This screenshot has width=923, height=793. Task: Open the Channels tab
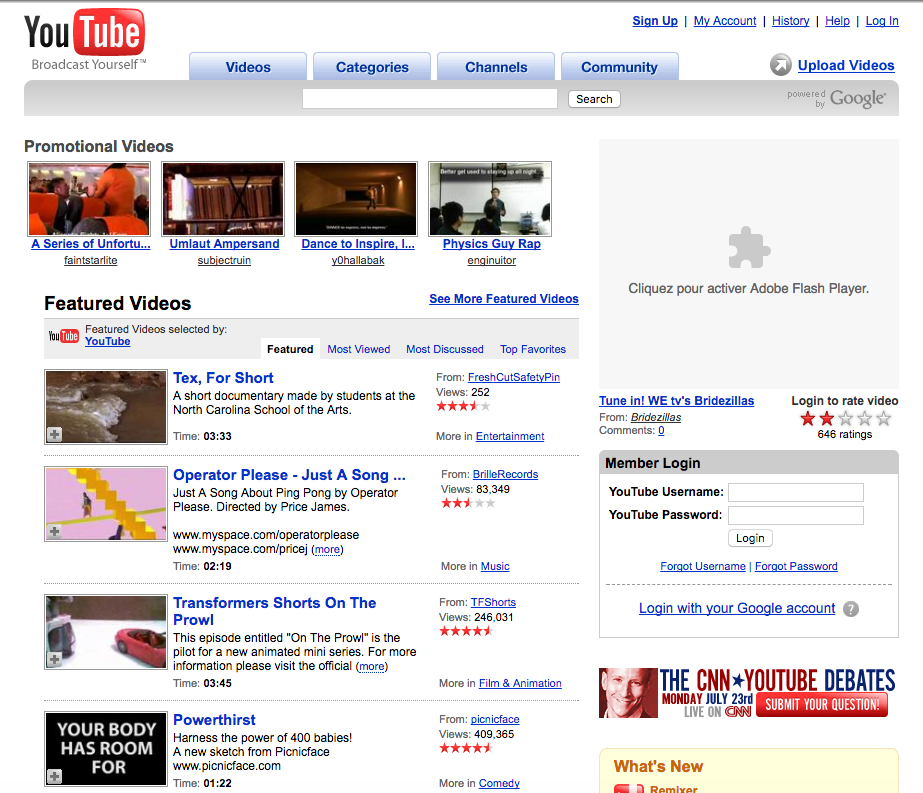(495, 66)
